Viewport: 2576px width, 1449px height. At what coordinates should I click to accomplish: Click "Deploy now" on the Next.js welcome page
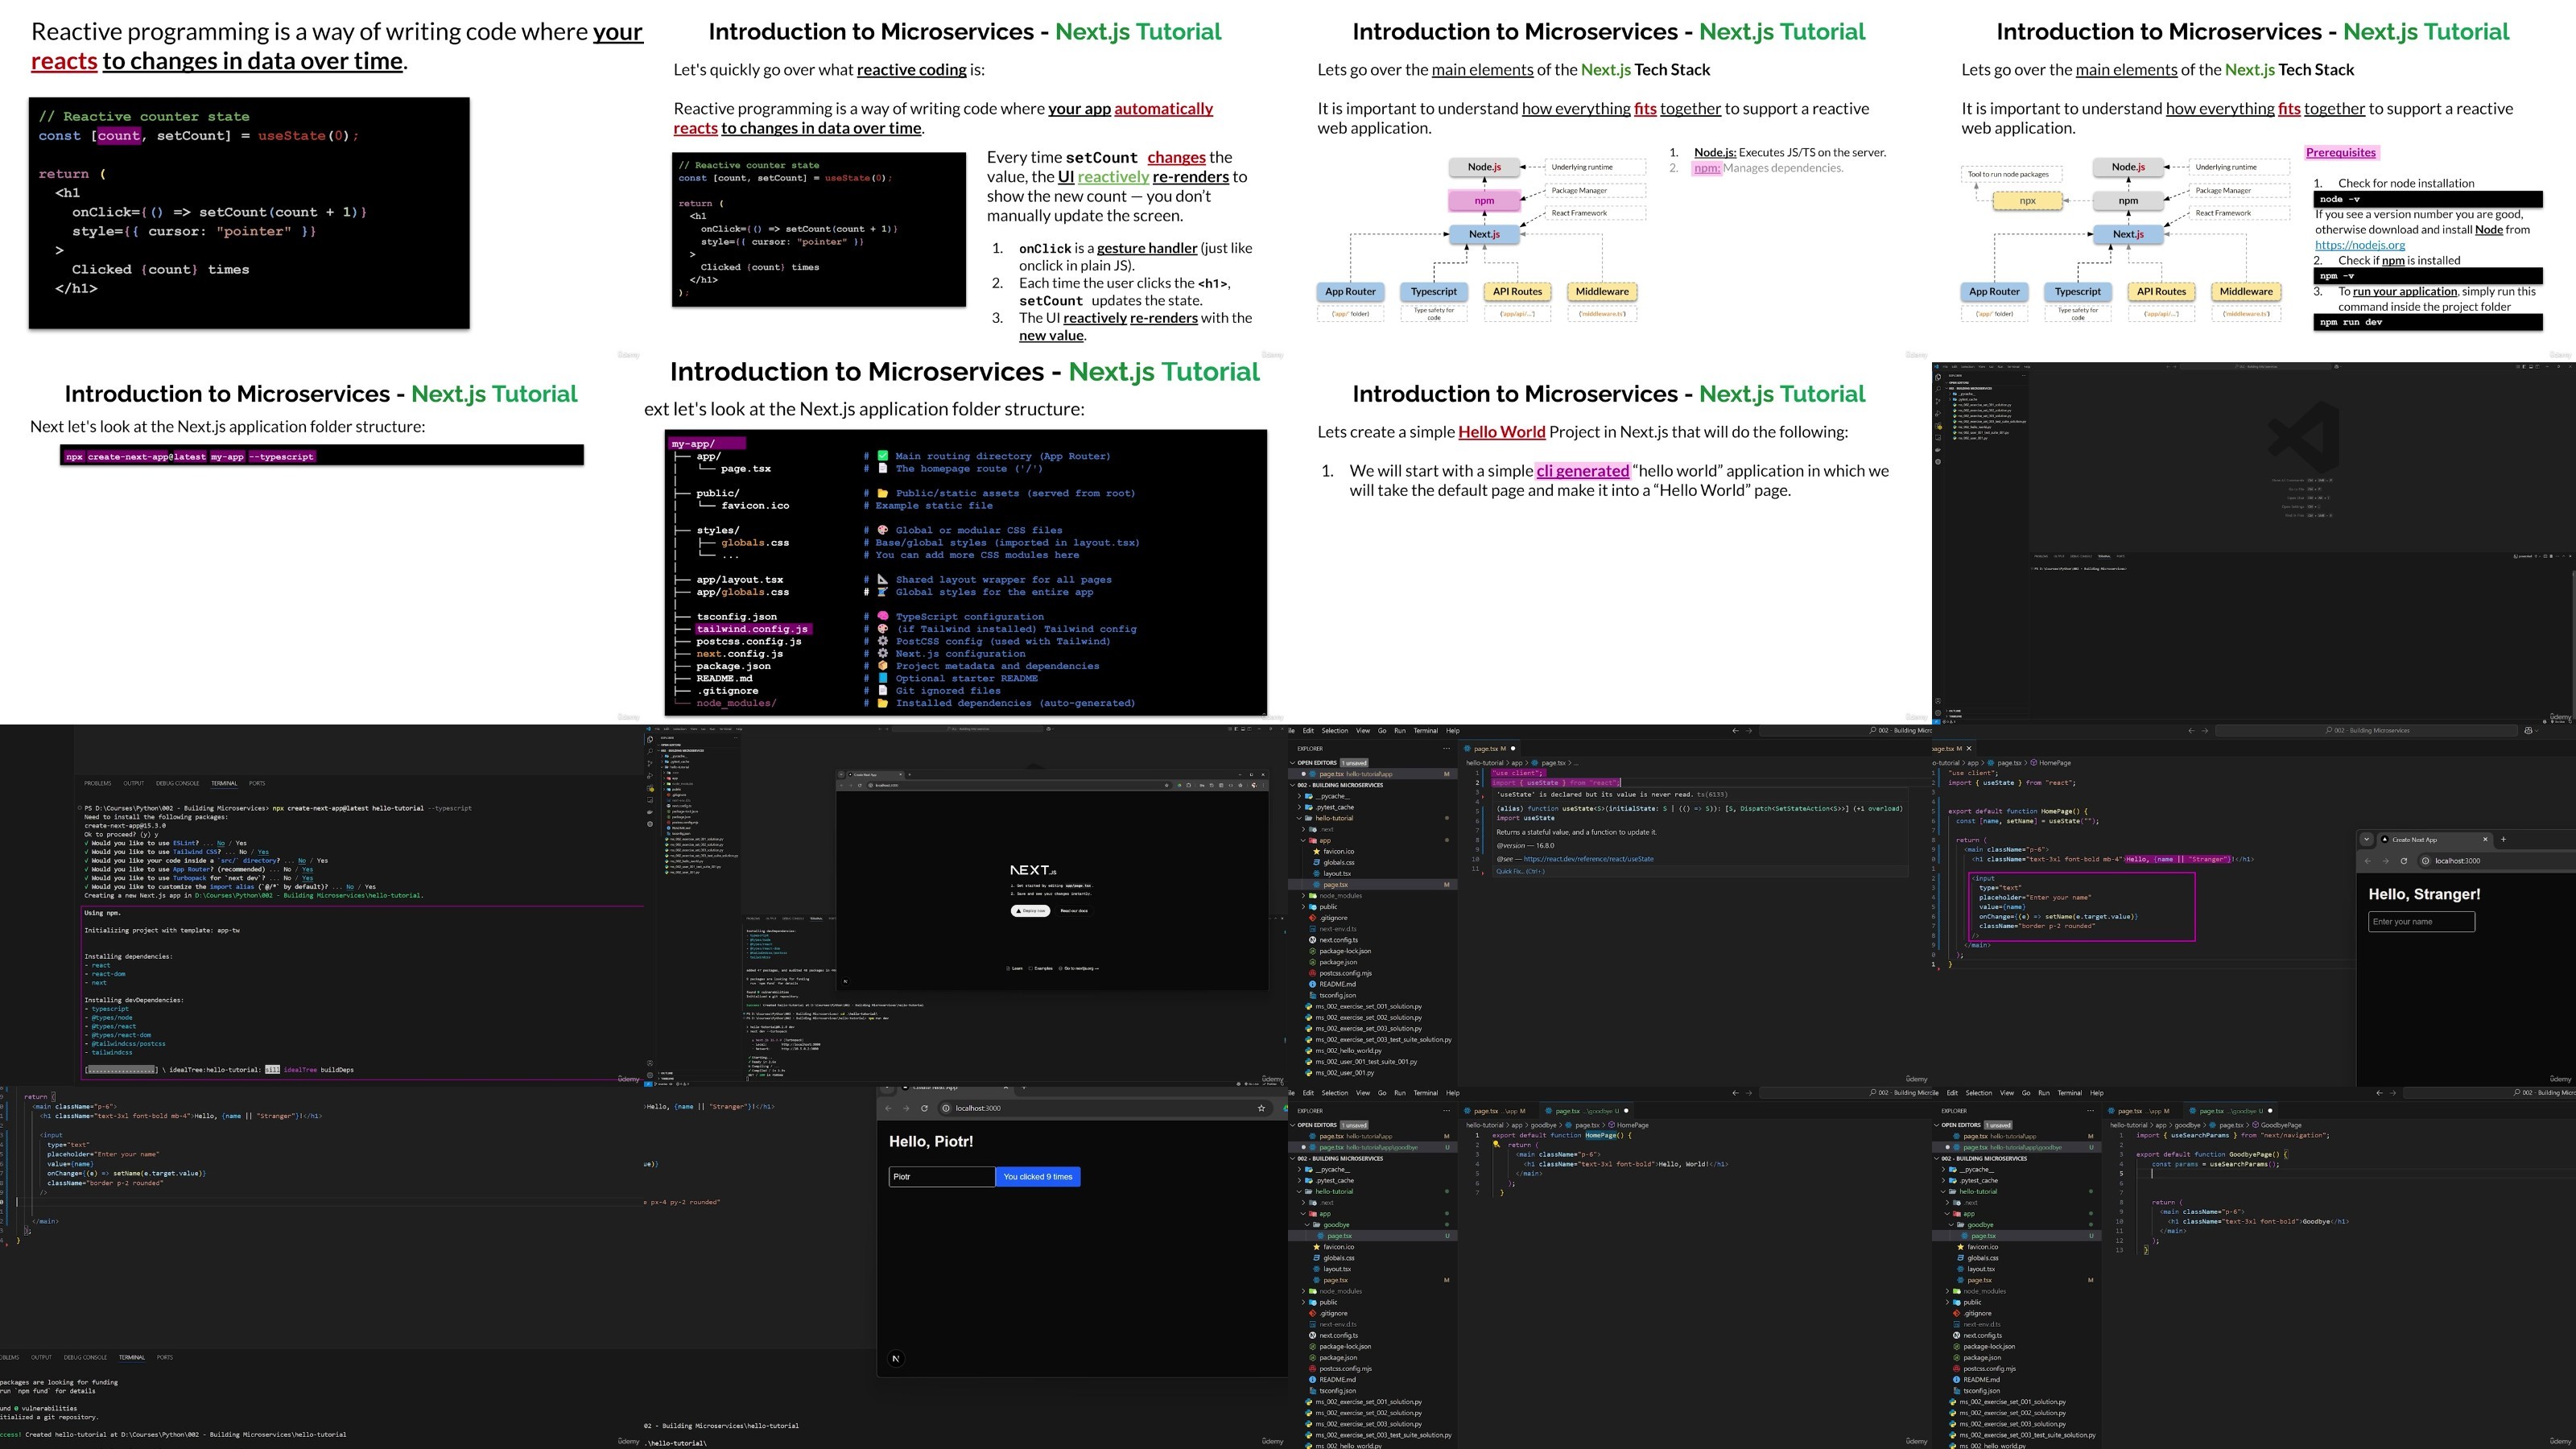[1030, 911]
